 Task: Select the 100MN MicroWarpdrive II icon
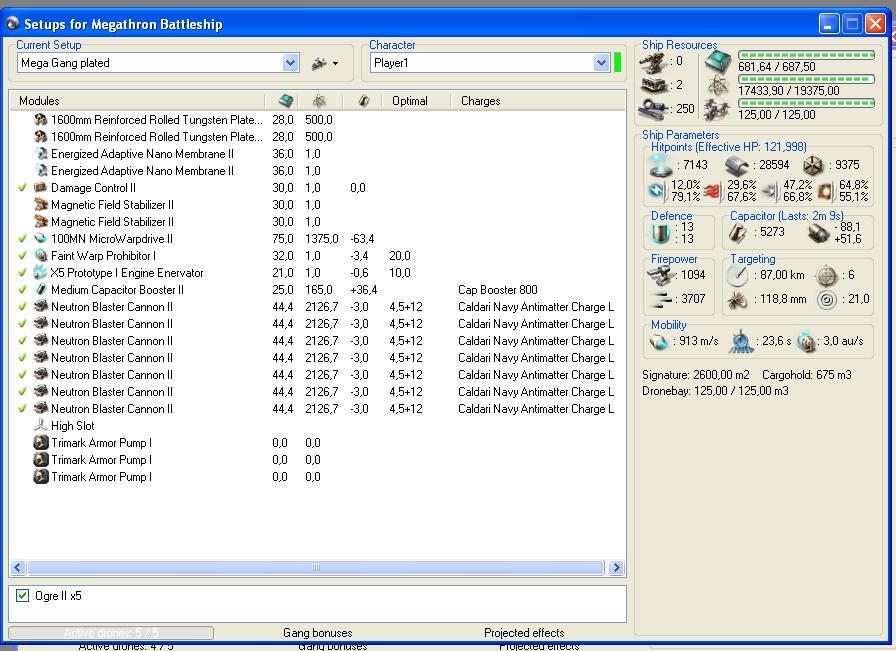pos(41,239)
